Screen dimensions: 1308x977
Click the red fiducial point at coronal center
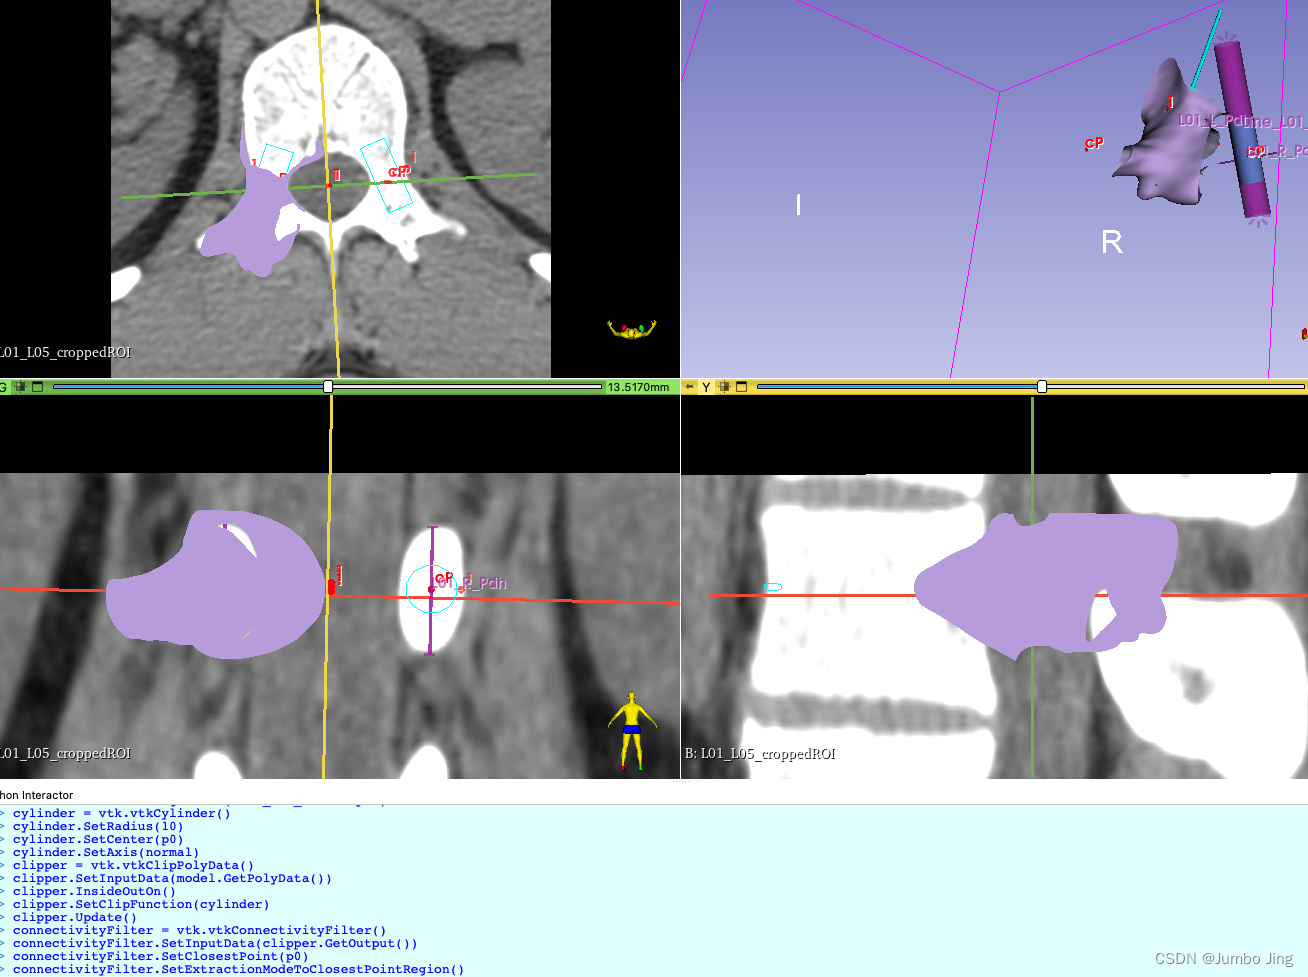click(x=331, y=587)
